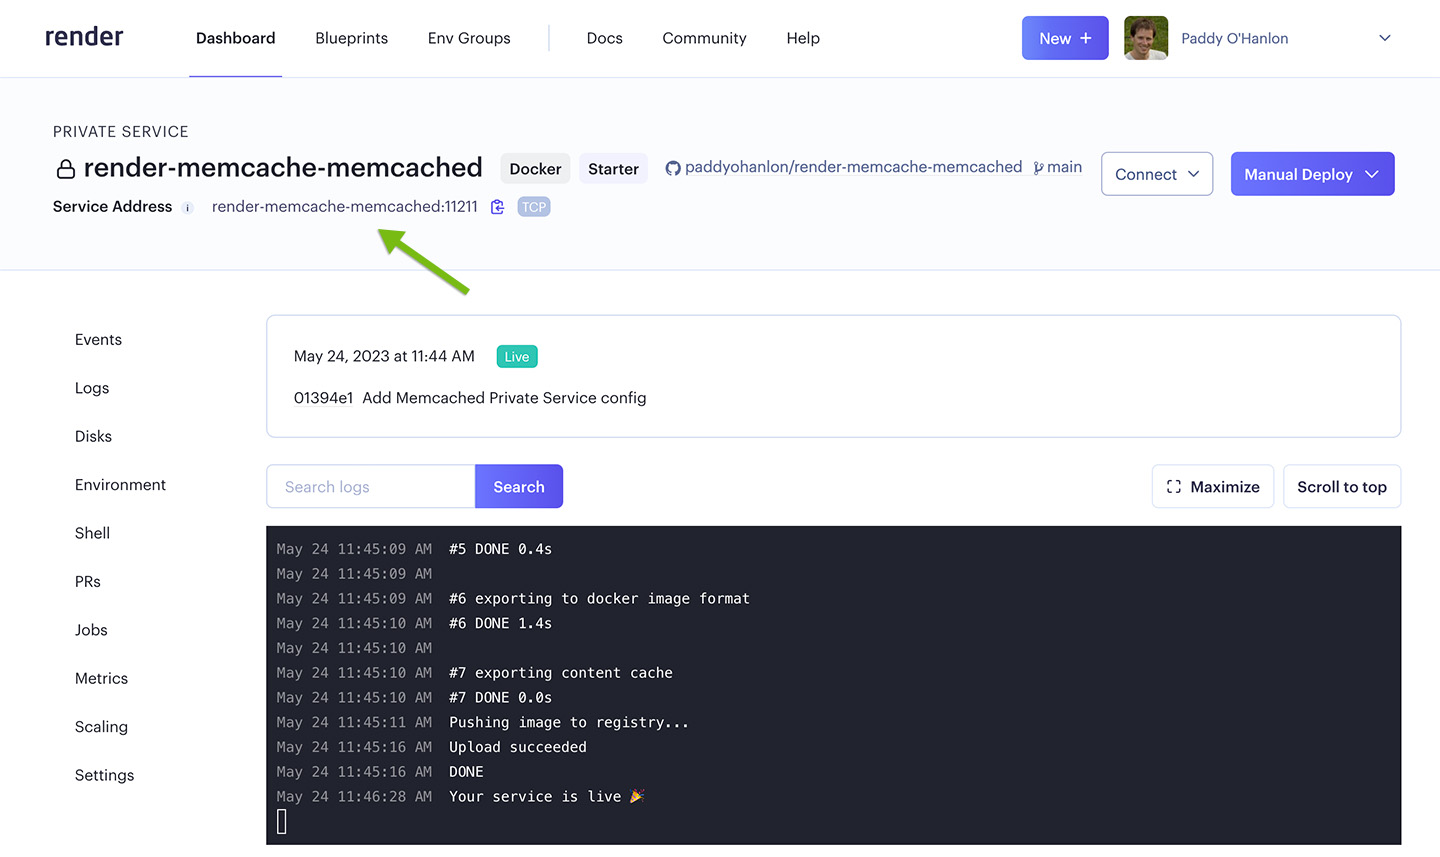Click the Starter plan badge
The height and width of the screenshot is (857, 1440).
(x=613, y=169)
